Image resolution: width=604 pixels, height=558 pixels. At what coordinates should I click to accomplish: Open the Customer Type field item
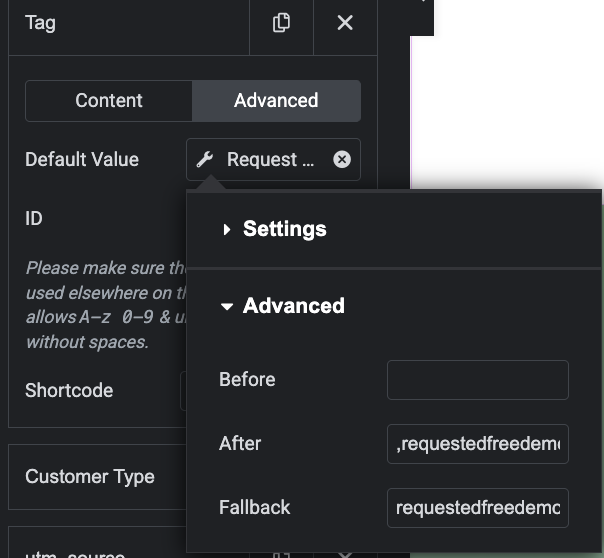[x=90, y=476]
